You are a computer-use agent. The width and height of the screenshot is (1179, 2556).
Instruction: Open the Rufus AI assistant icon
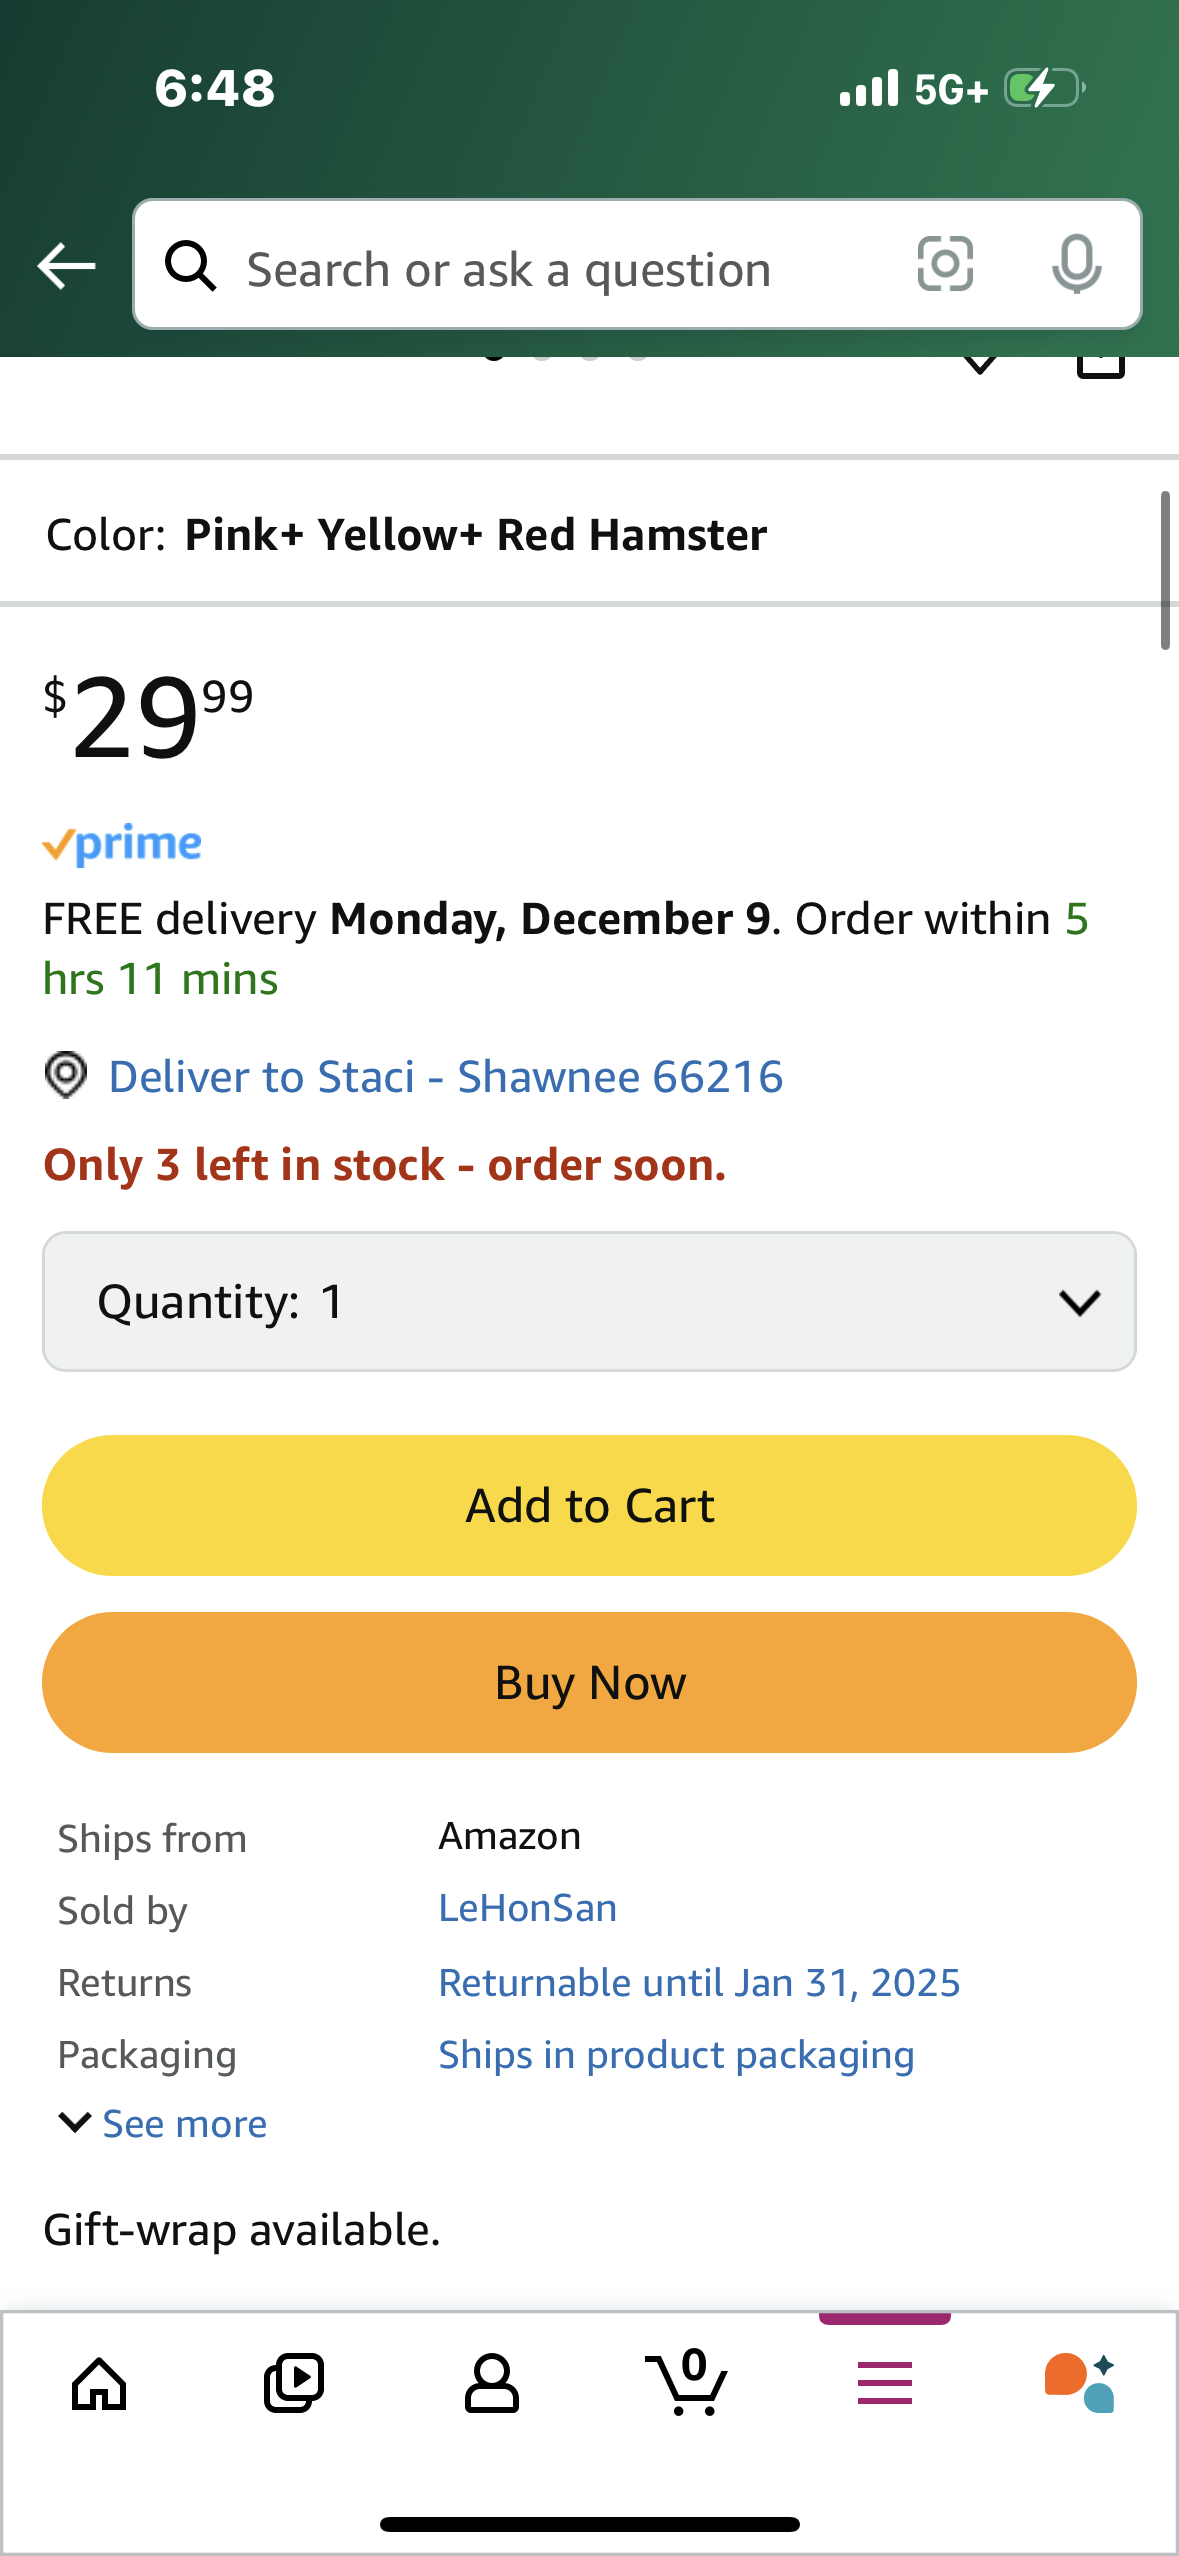(1080, 2383)
